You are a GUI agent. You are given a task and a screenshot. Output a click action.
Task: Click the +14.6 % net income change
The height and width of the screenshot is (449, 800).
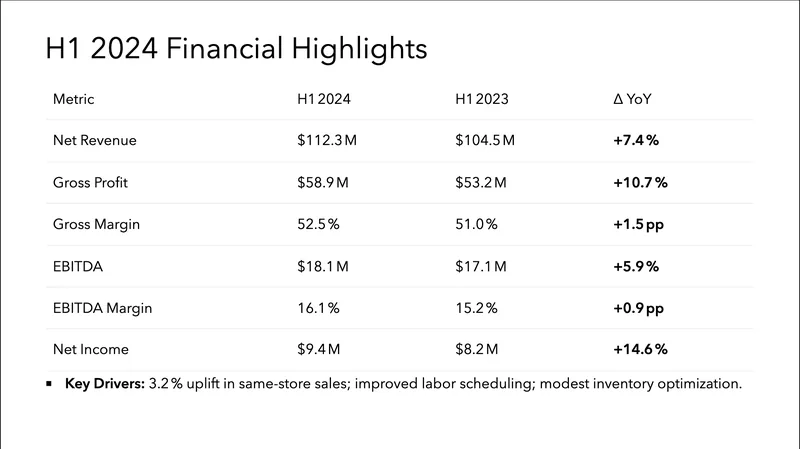click(x=640, y=349)
